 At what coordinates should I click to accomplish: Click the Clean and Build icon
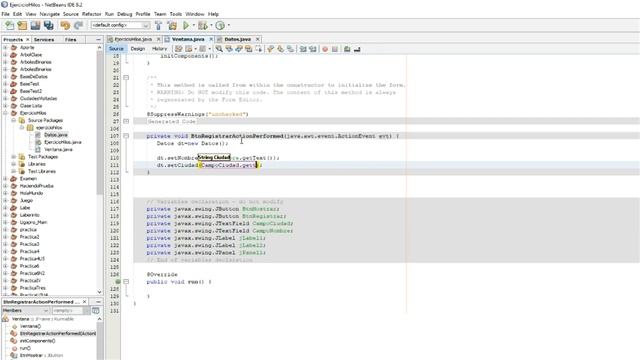tap(172, 25)
